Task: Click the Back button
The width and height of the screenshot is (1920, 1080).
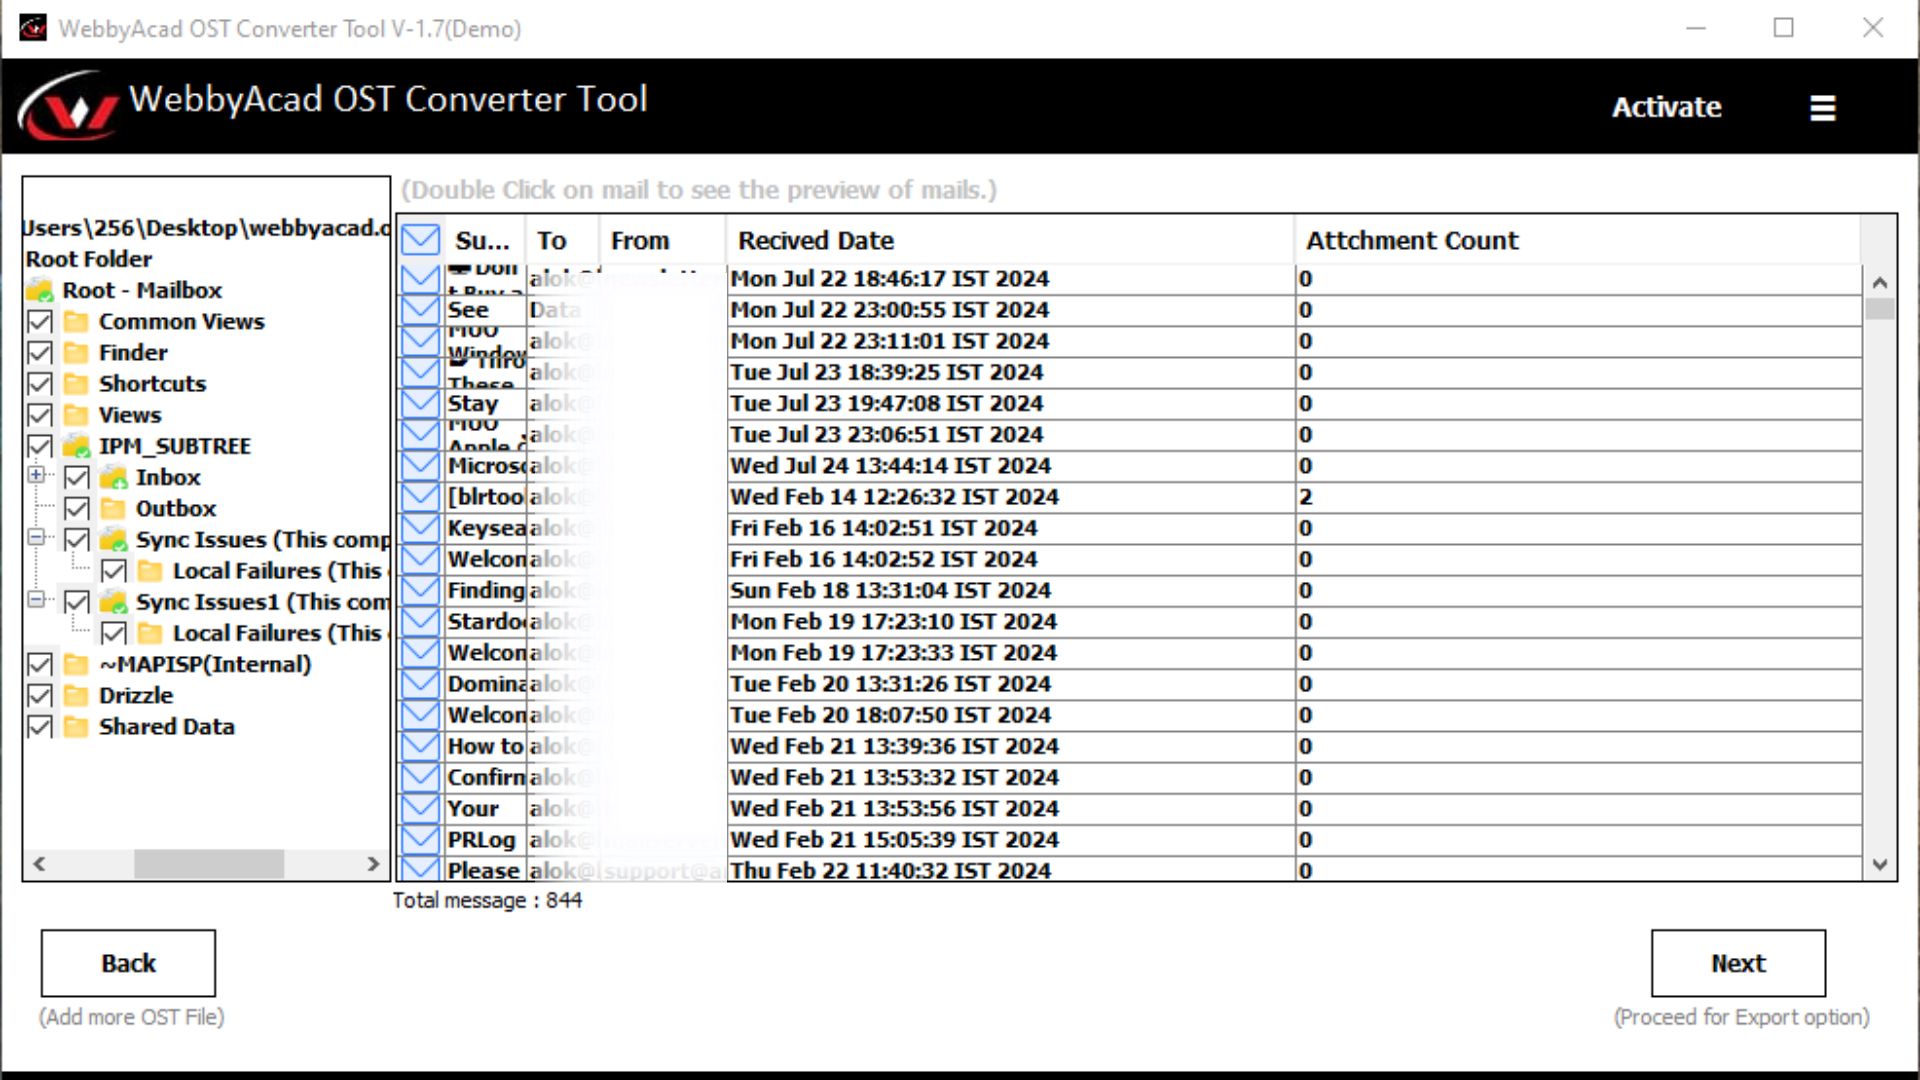Action: point(128,963)
